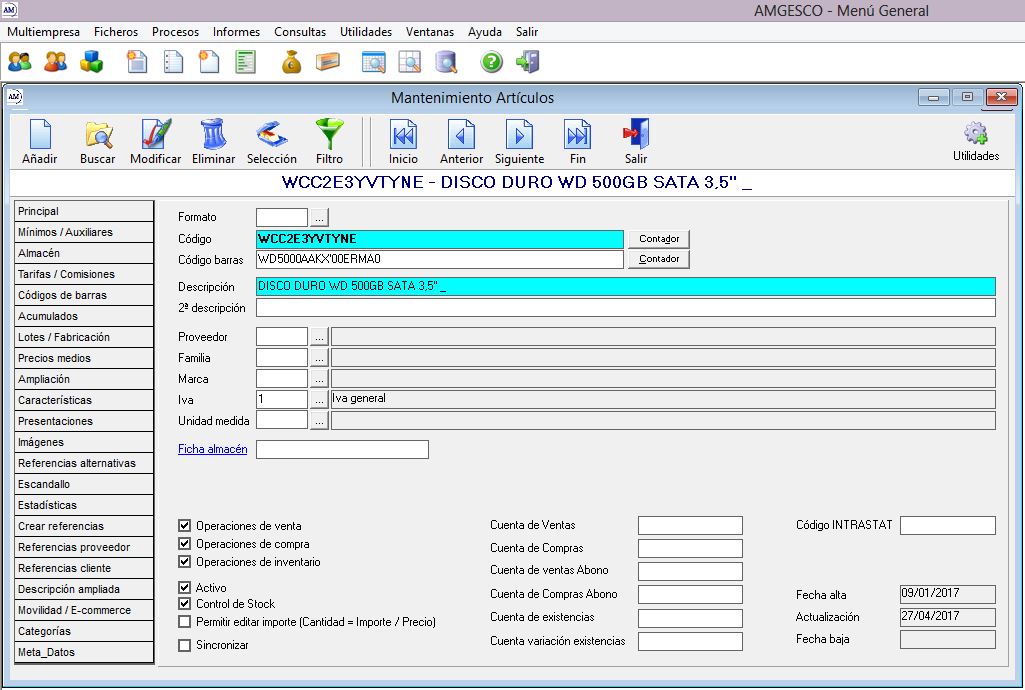Click the Cuenta de Ventas field
Image resolution: width=1025 pixels, height=690 pixels.
(690, 525)
